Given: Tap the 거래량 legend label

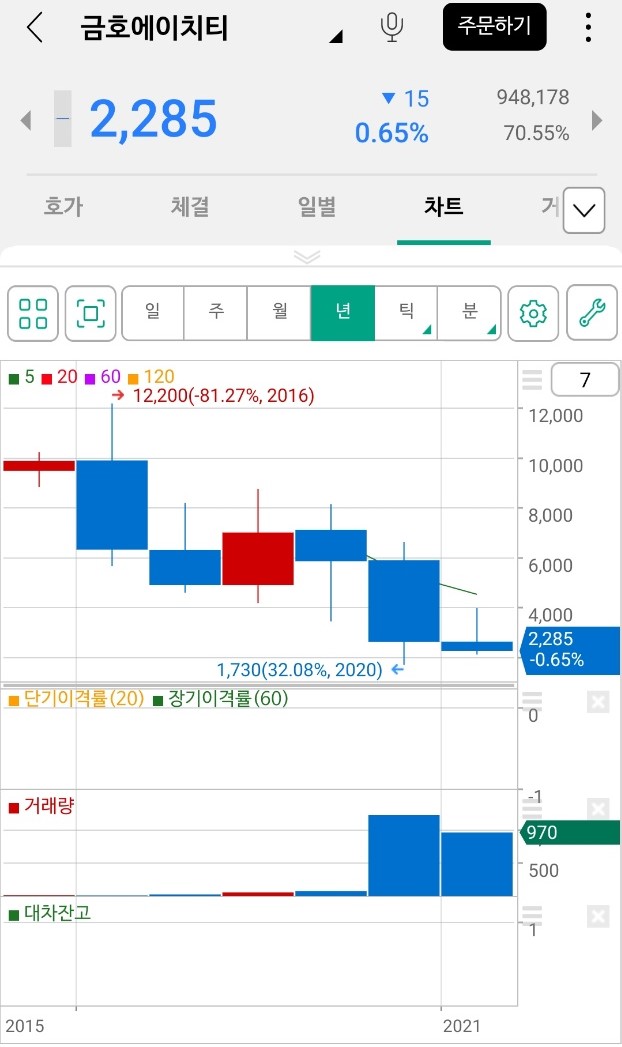Looking at the screenshot, I should click(41, 806).
